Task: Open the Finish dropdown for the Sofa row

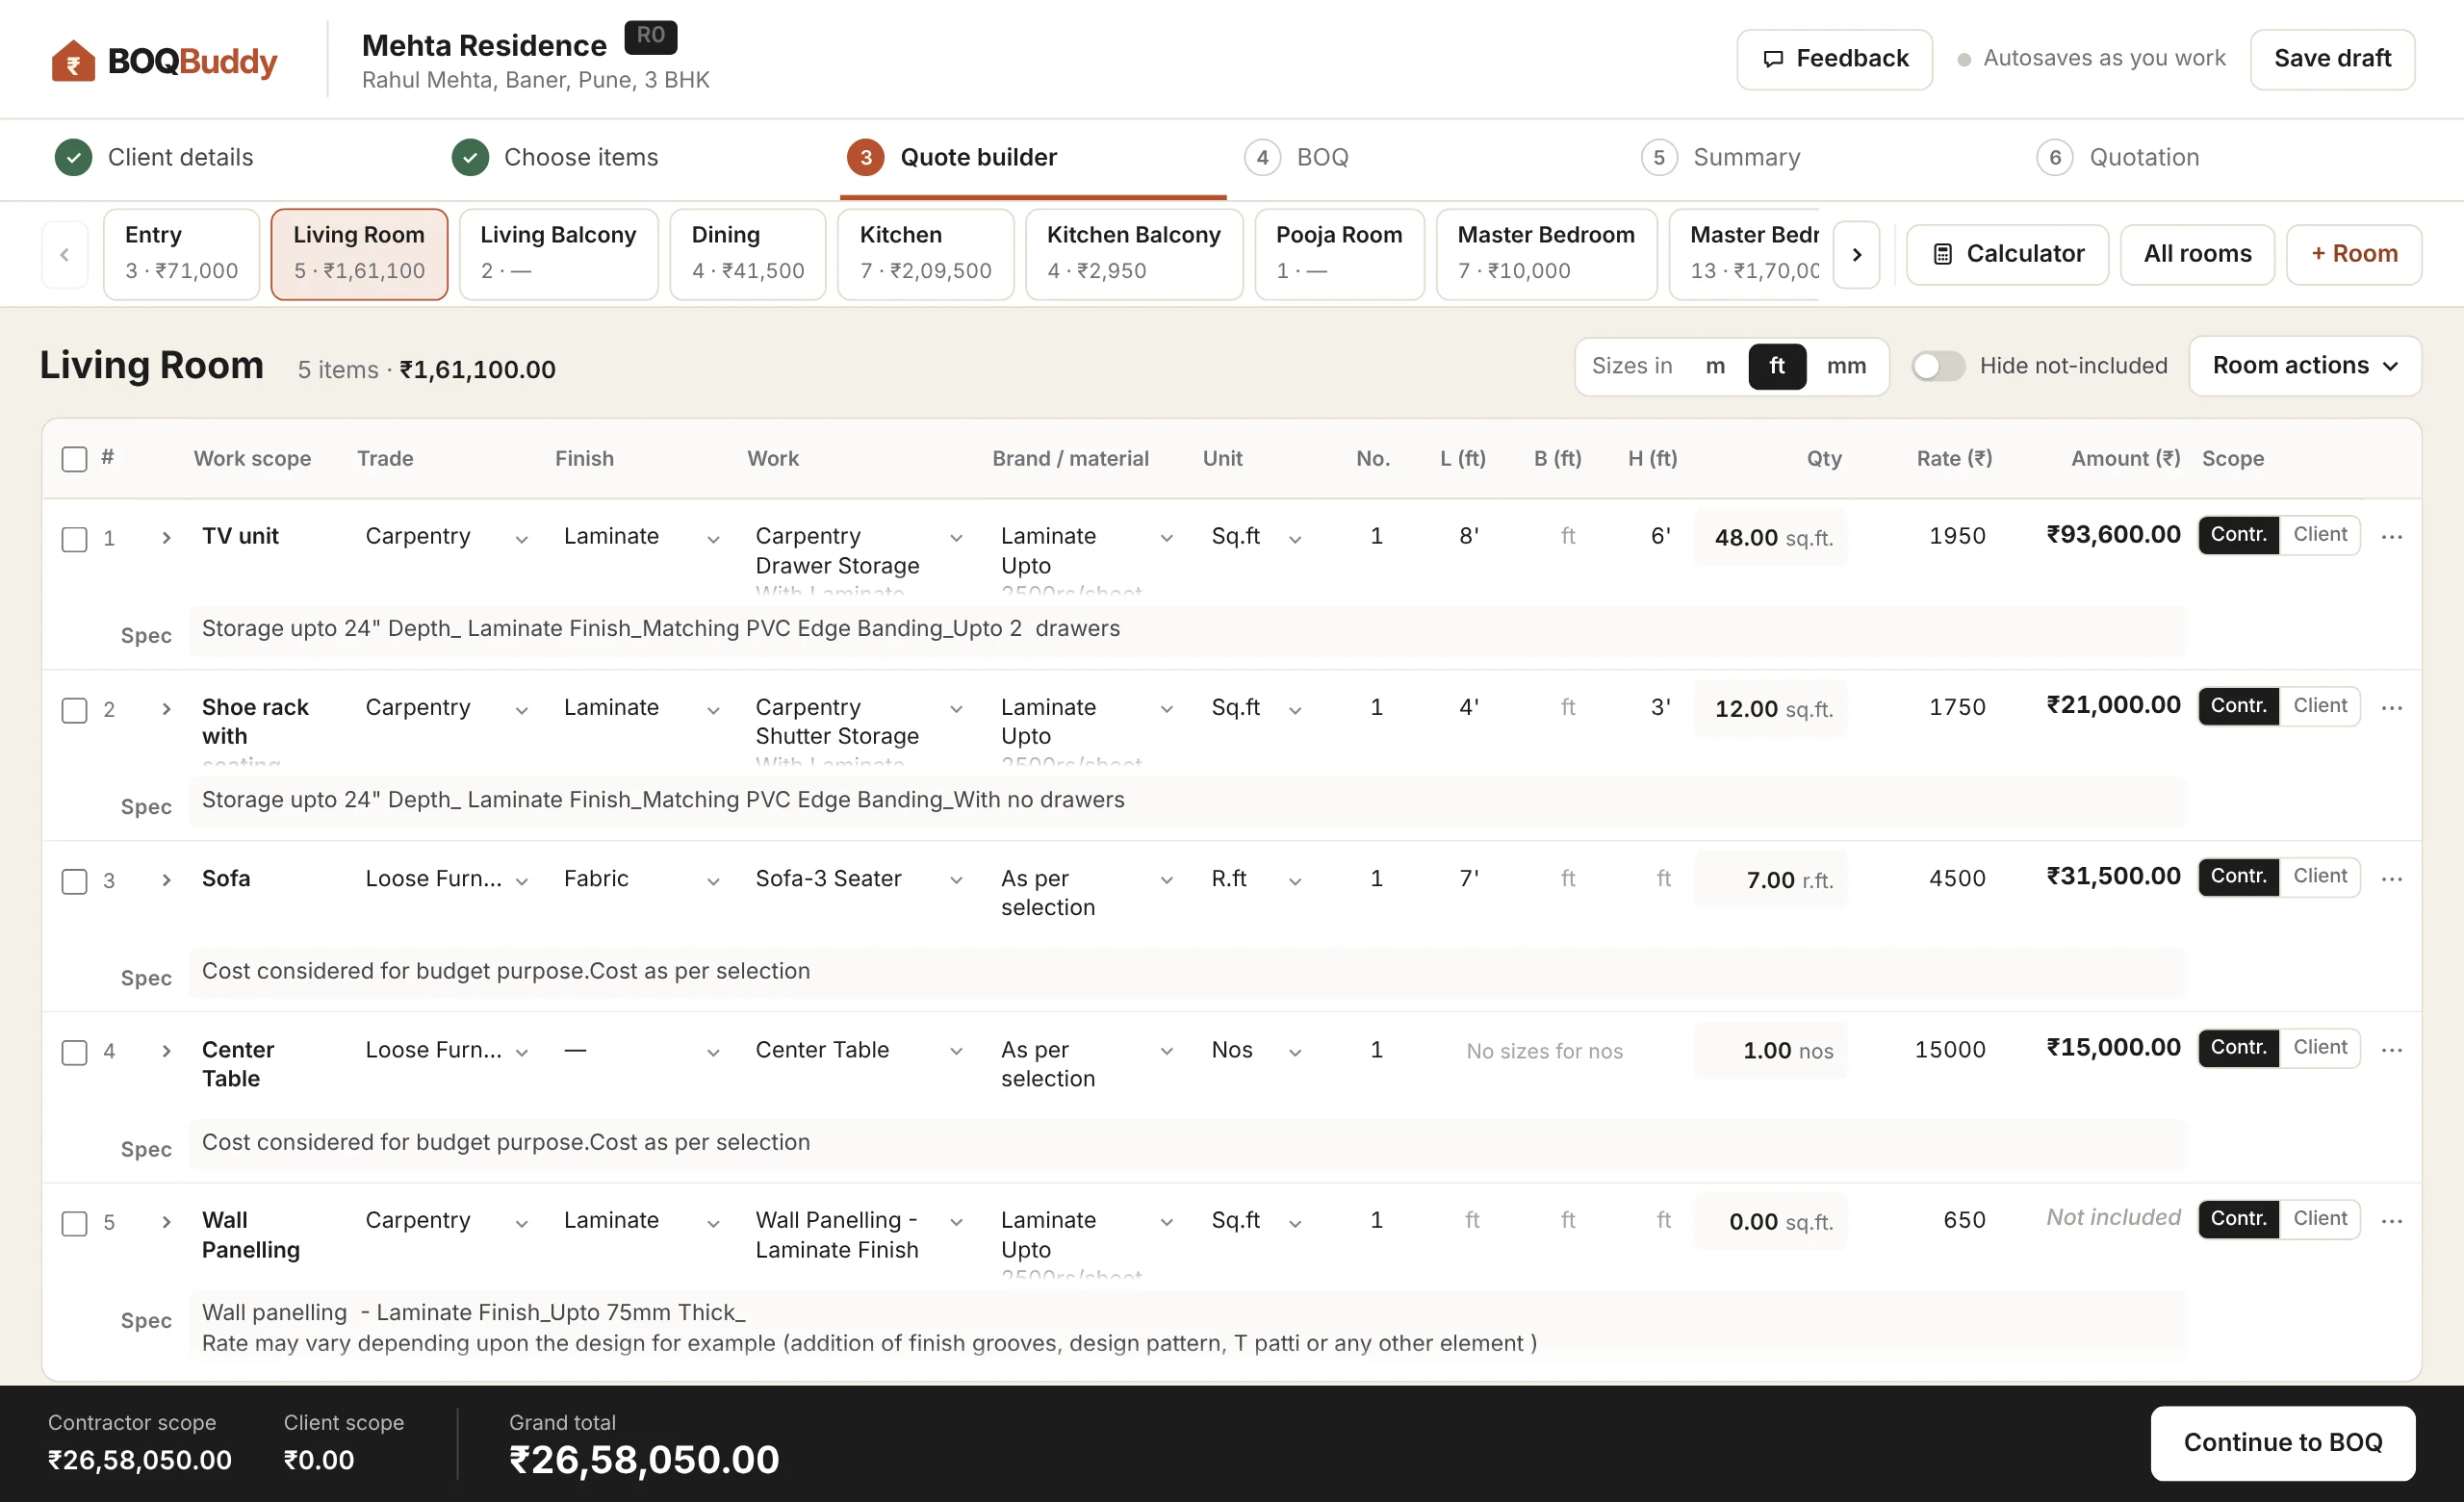Action: 641,879
